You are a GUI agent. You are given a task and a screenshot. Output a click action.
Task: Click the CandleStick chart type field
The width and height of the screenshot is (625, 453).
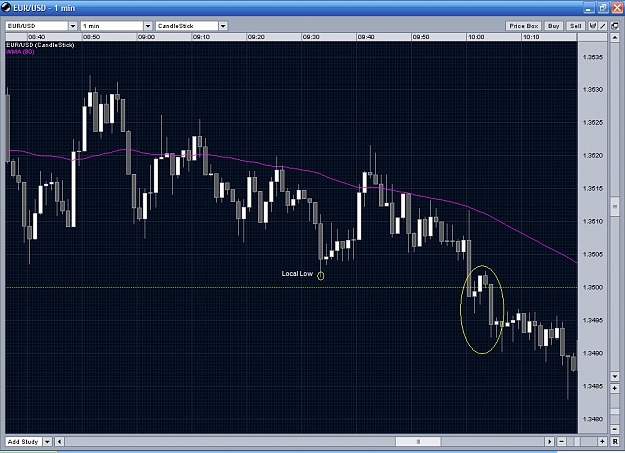pos(187,26)
